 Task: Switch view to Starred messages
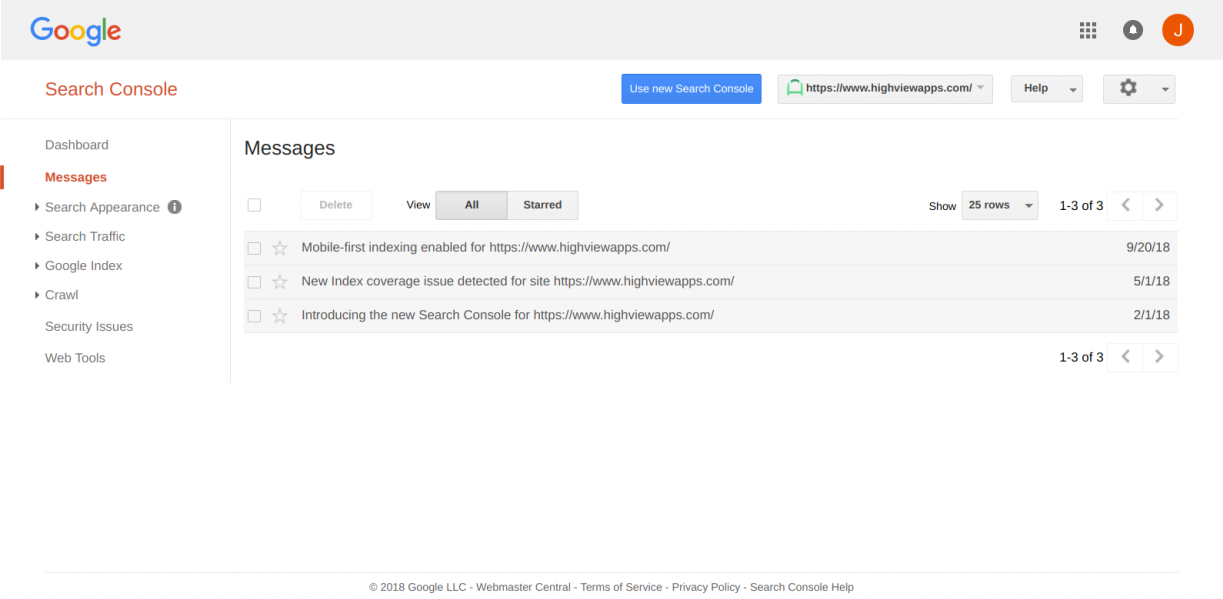(542, 205)
